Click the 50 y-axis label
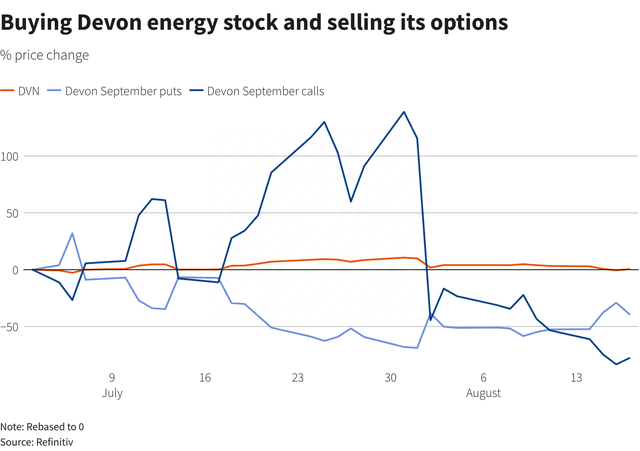The image size is (640, 451). click(12, 213)
